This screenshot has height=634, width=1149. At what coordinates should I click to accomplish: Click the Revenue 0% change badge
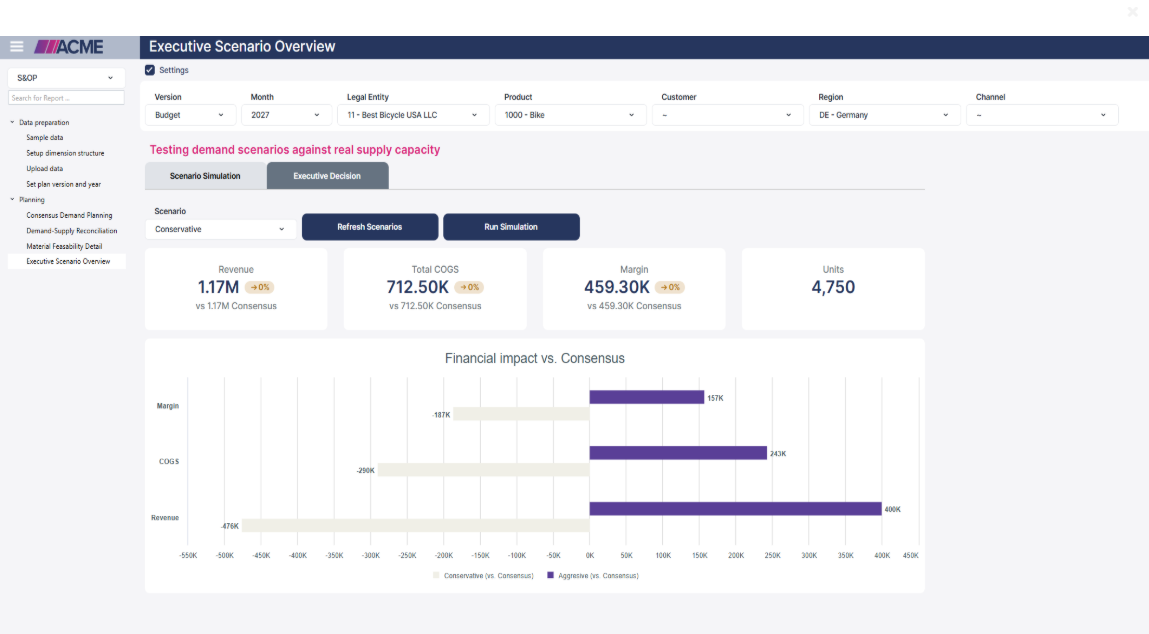(259, 287)
